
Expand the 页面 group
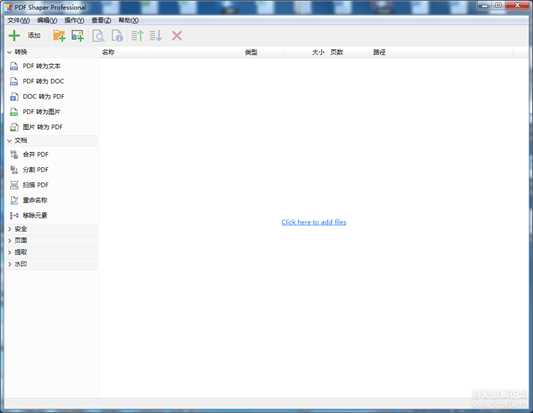[x=10, y=241]
